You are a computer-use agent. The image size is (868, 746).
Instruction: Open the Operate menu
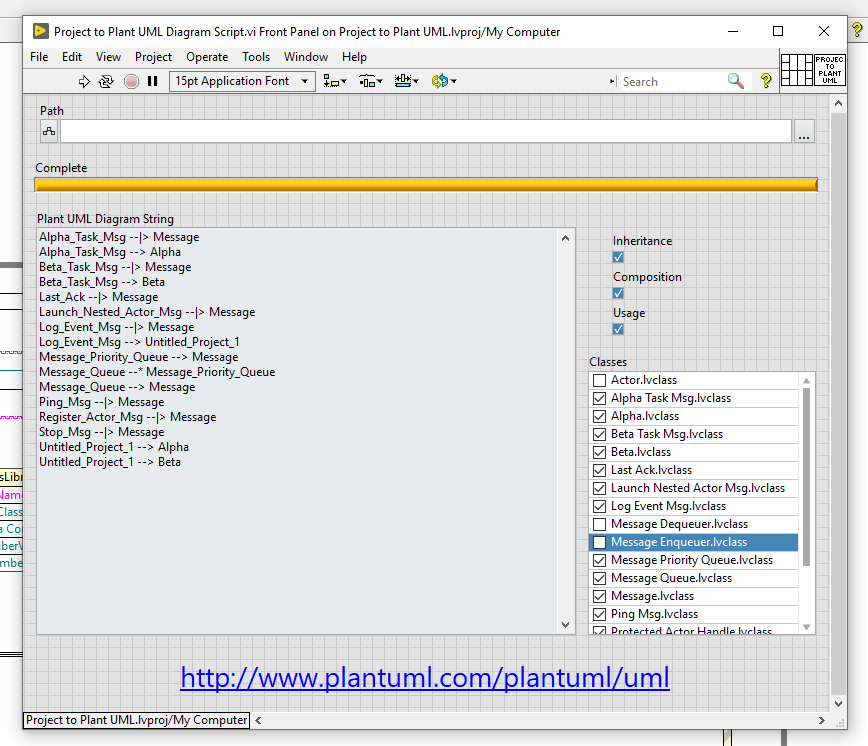click(207, 57)
